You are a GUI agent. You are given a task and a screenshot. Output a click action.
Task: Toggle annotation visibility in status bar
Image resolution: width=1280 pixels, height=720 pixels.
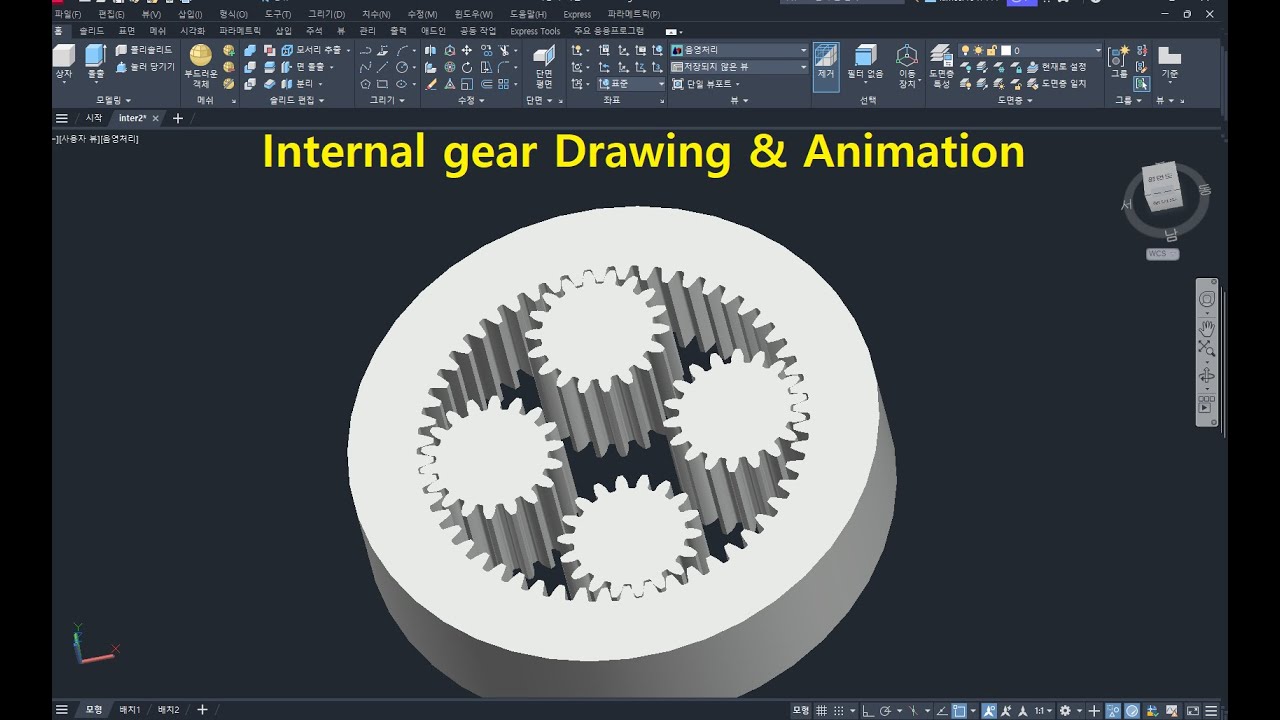pyautogui.click(x=988, y=710)
